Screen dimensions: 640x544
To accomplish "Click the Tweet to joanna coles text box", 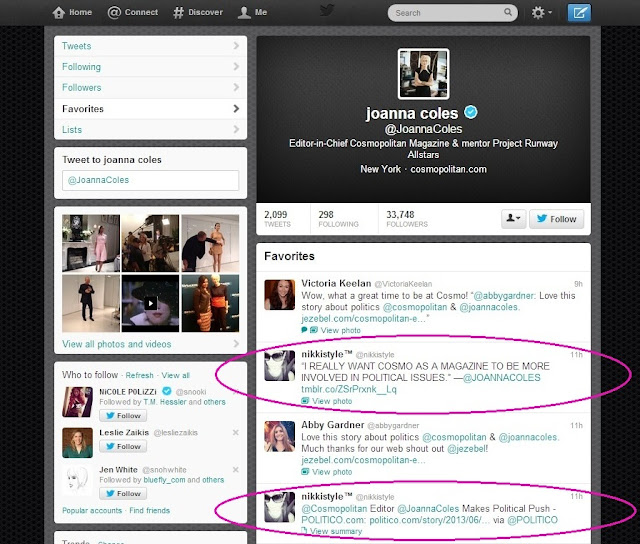I will click(150, 180).
